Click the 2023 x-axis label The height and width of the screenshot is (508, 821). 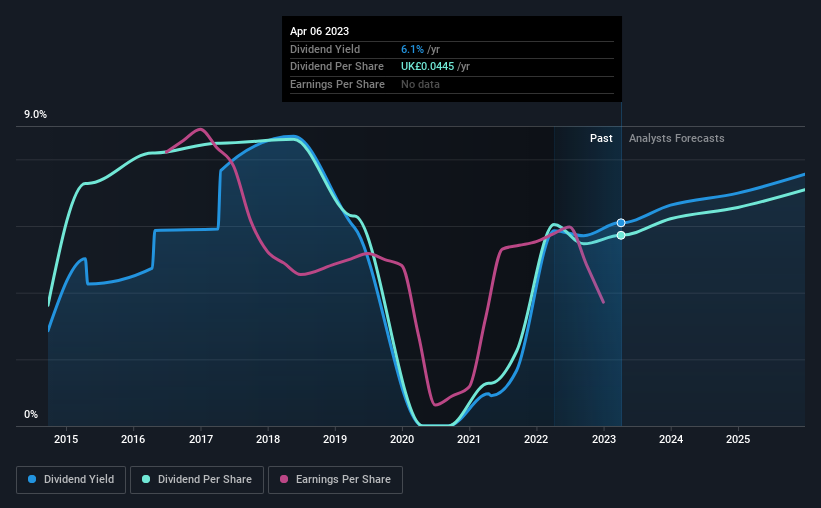pyautogui.click(x=604, y=439)
